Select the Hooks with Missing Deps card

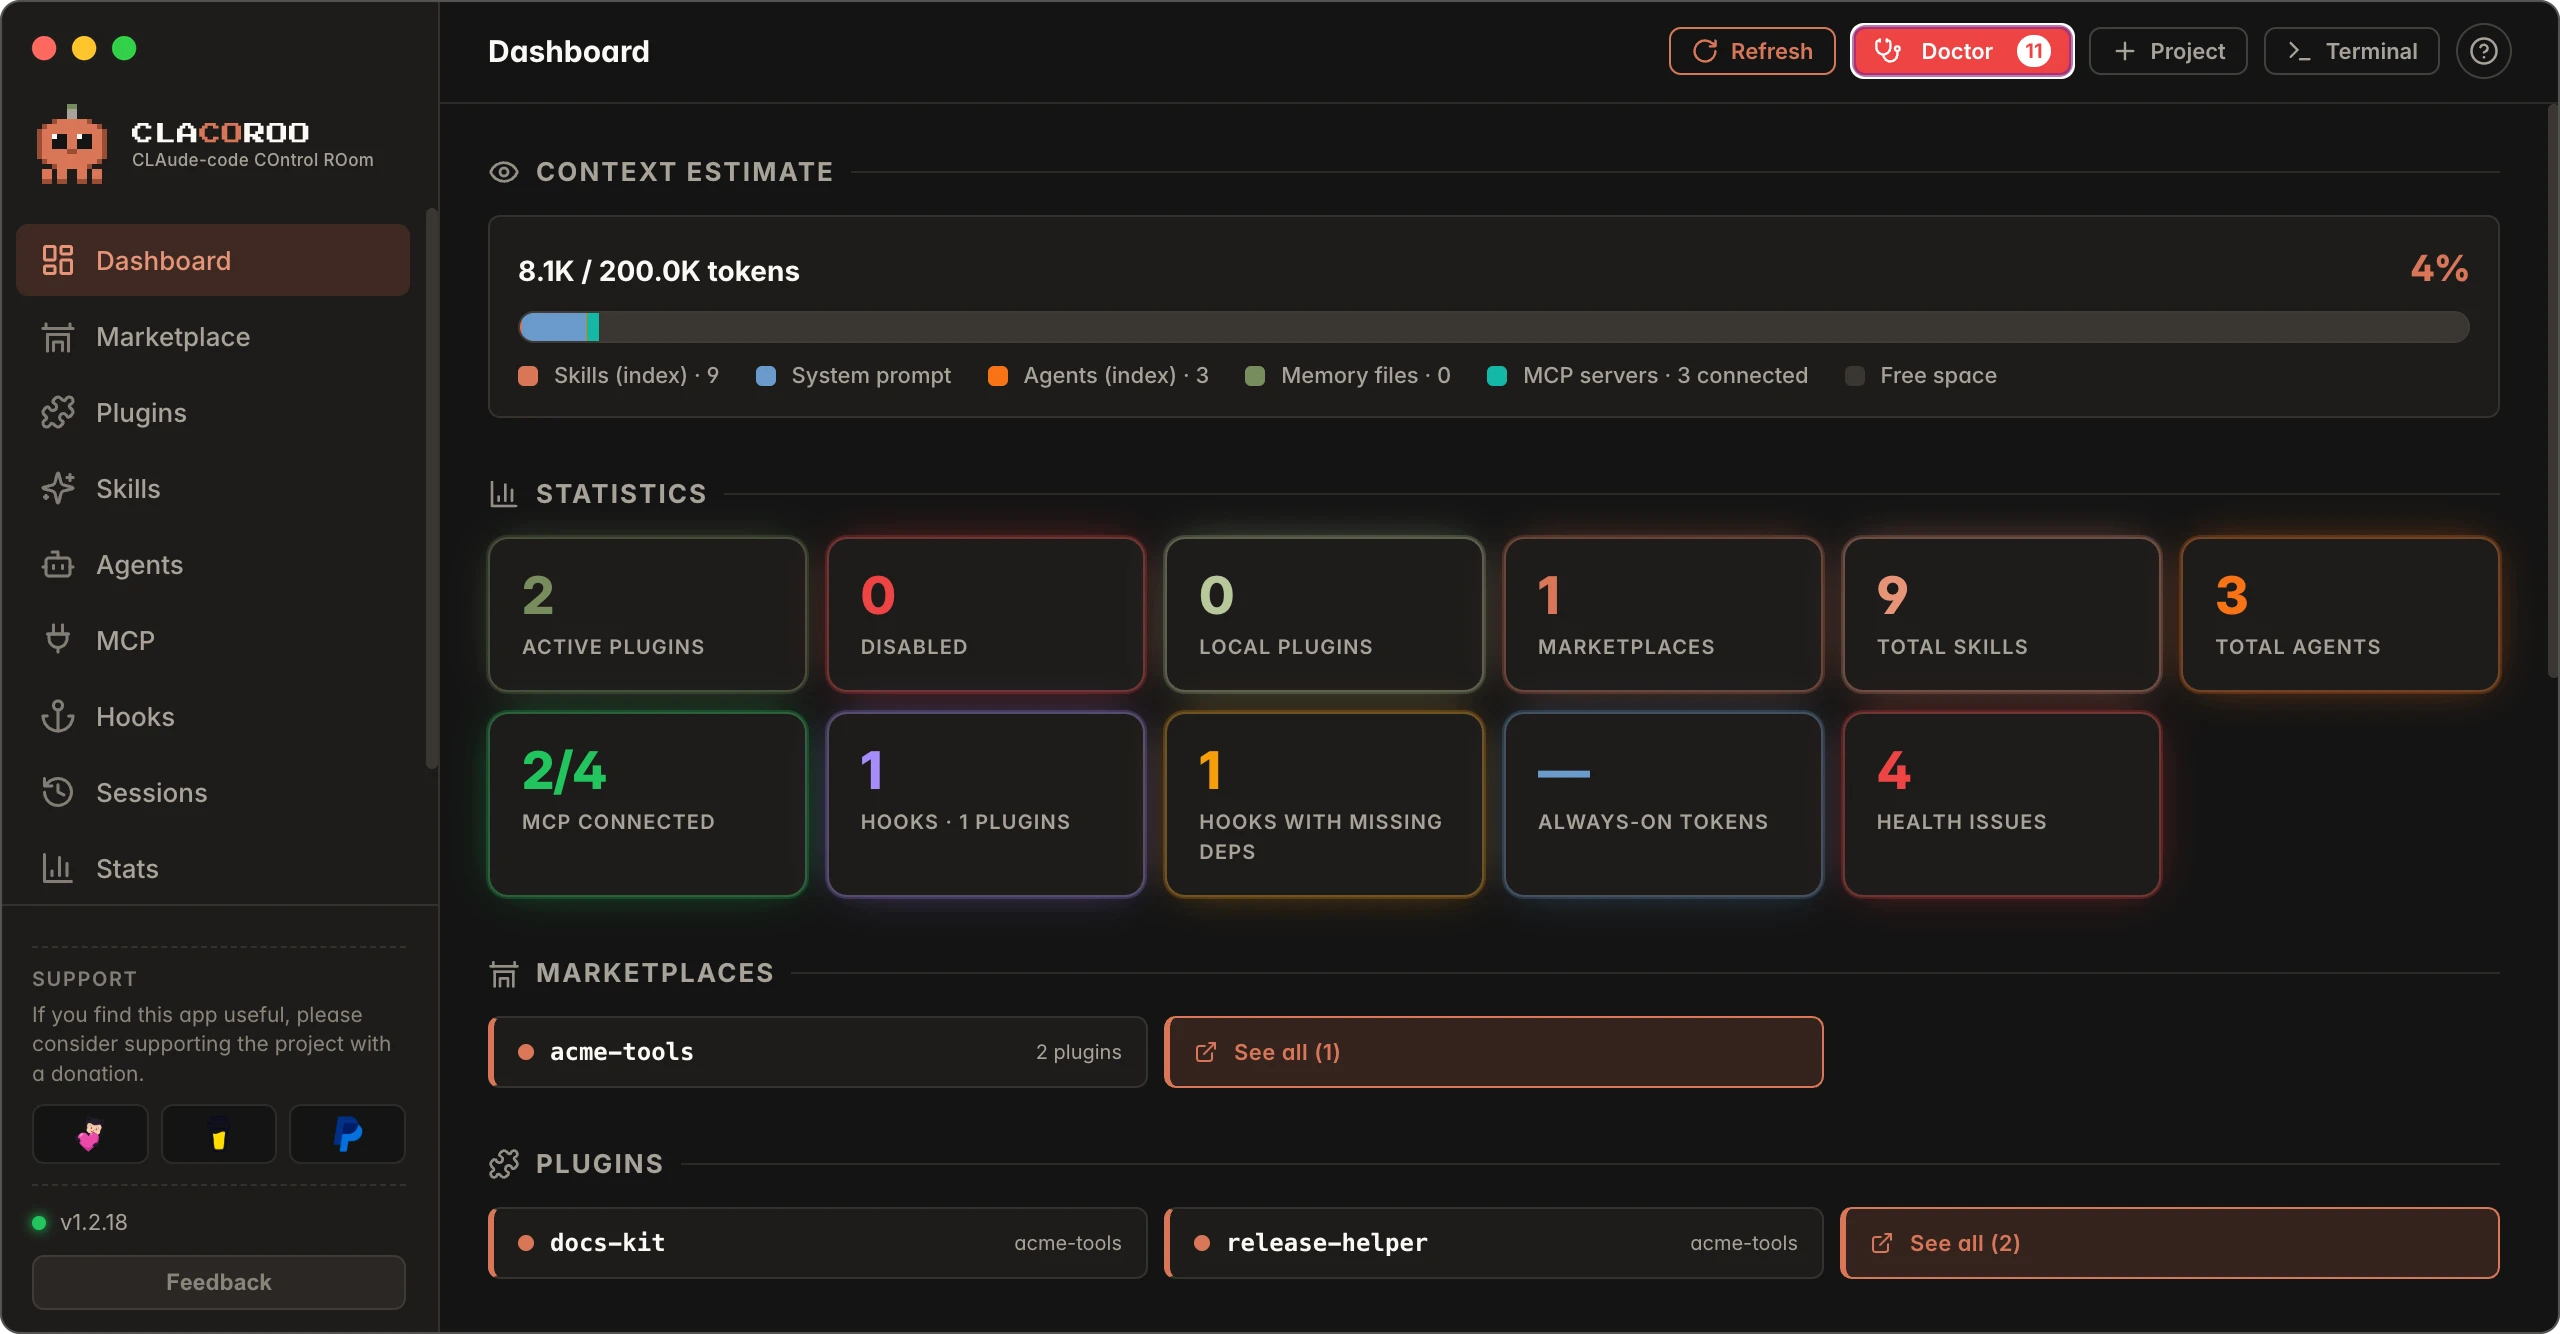click(x=1324, y=804)
